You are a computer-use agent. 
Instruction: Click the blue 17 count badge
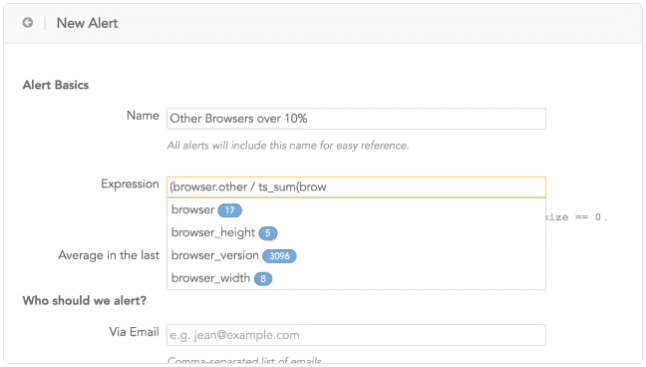[x=229, y=210]
